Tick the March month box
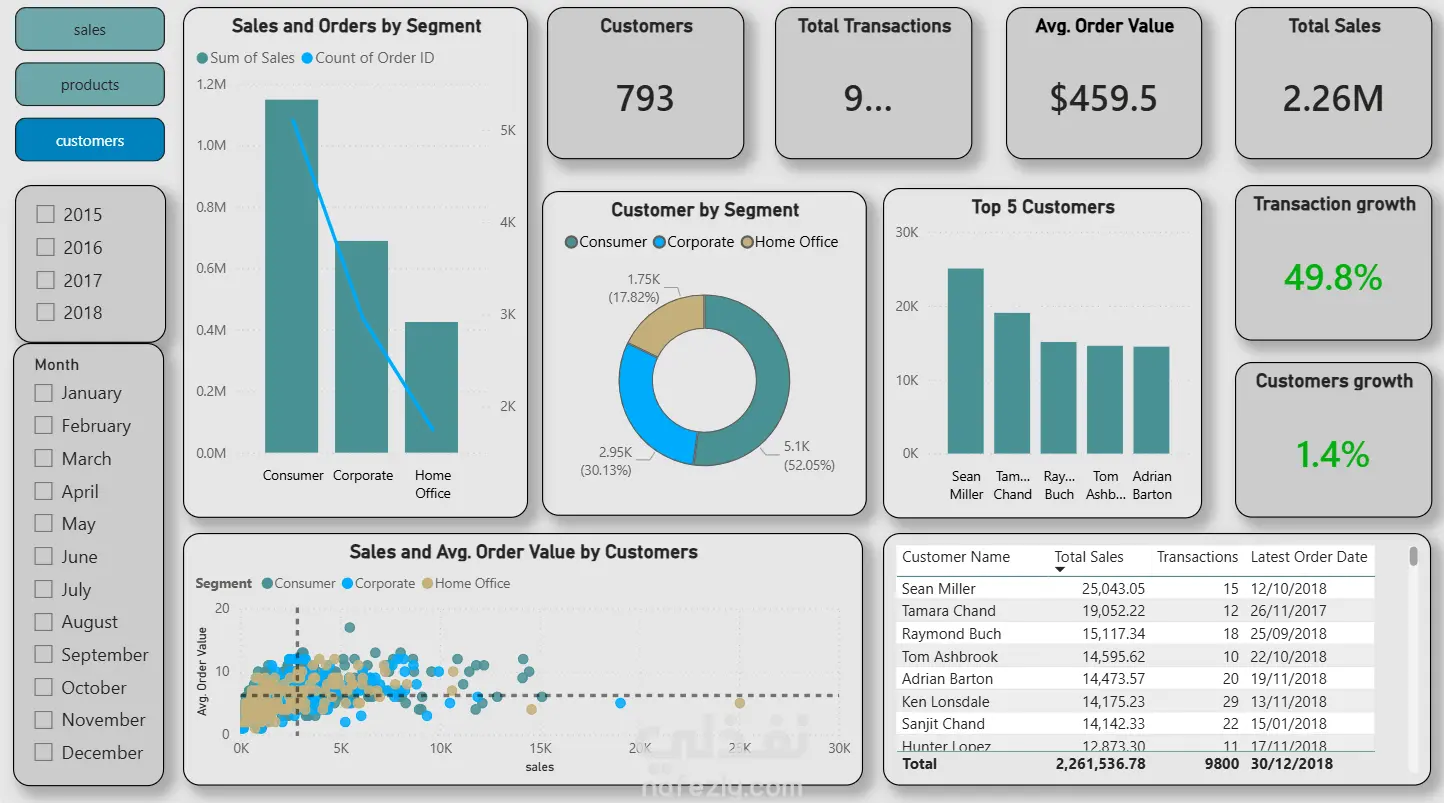The height and width of the screenshot is (803, 1444). [43, 458]
